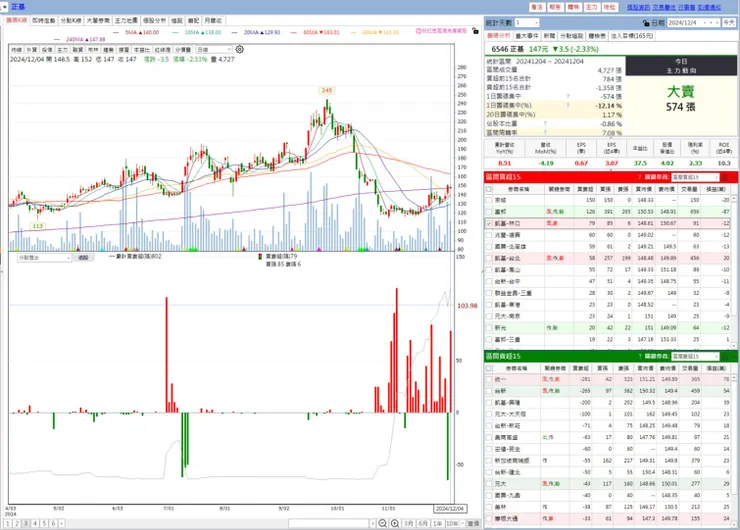Image resolution: width=740 pixels, height=530 pixels.
Task: Open 關鍵券商 dropdown in sell header
Action: (x=695, y=356)
